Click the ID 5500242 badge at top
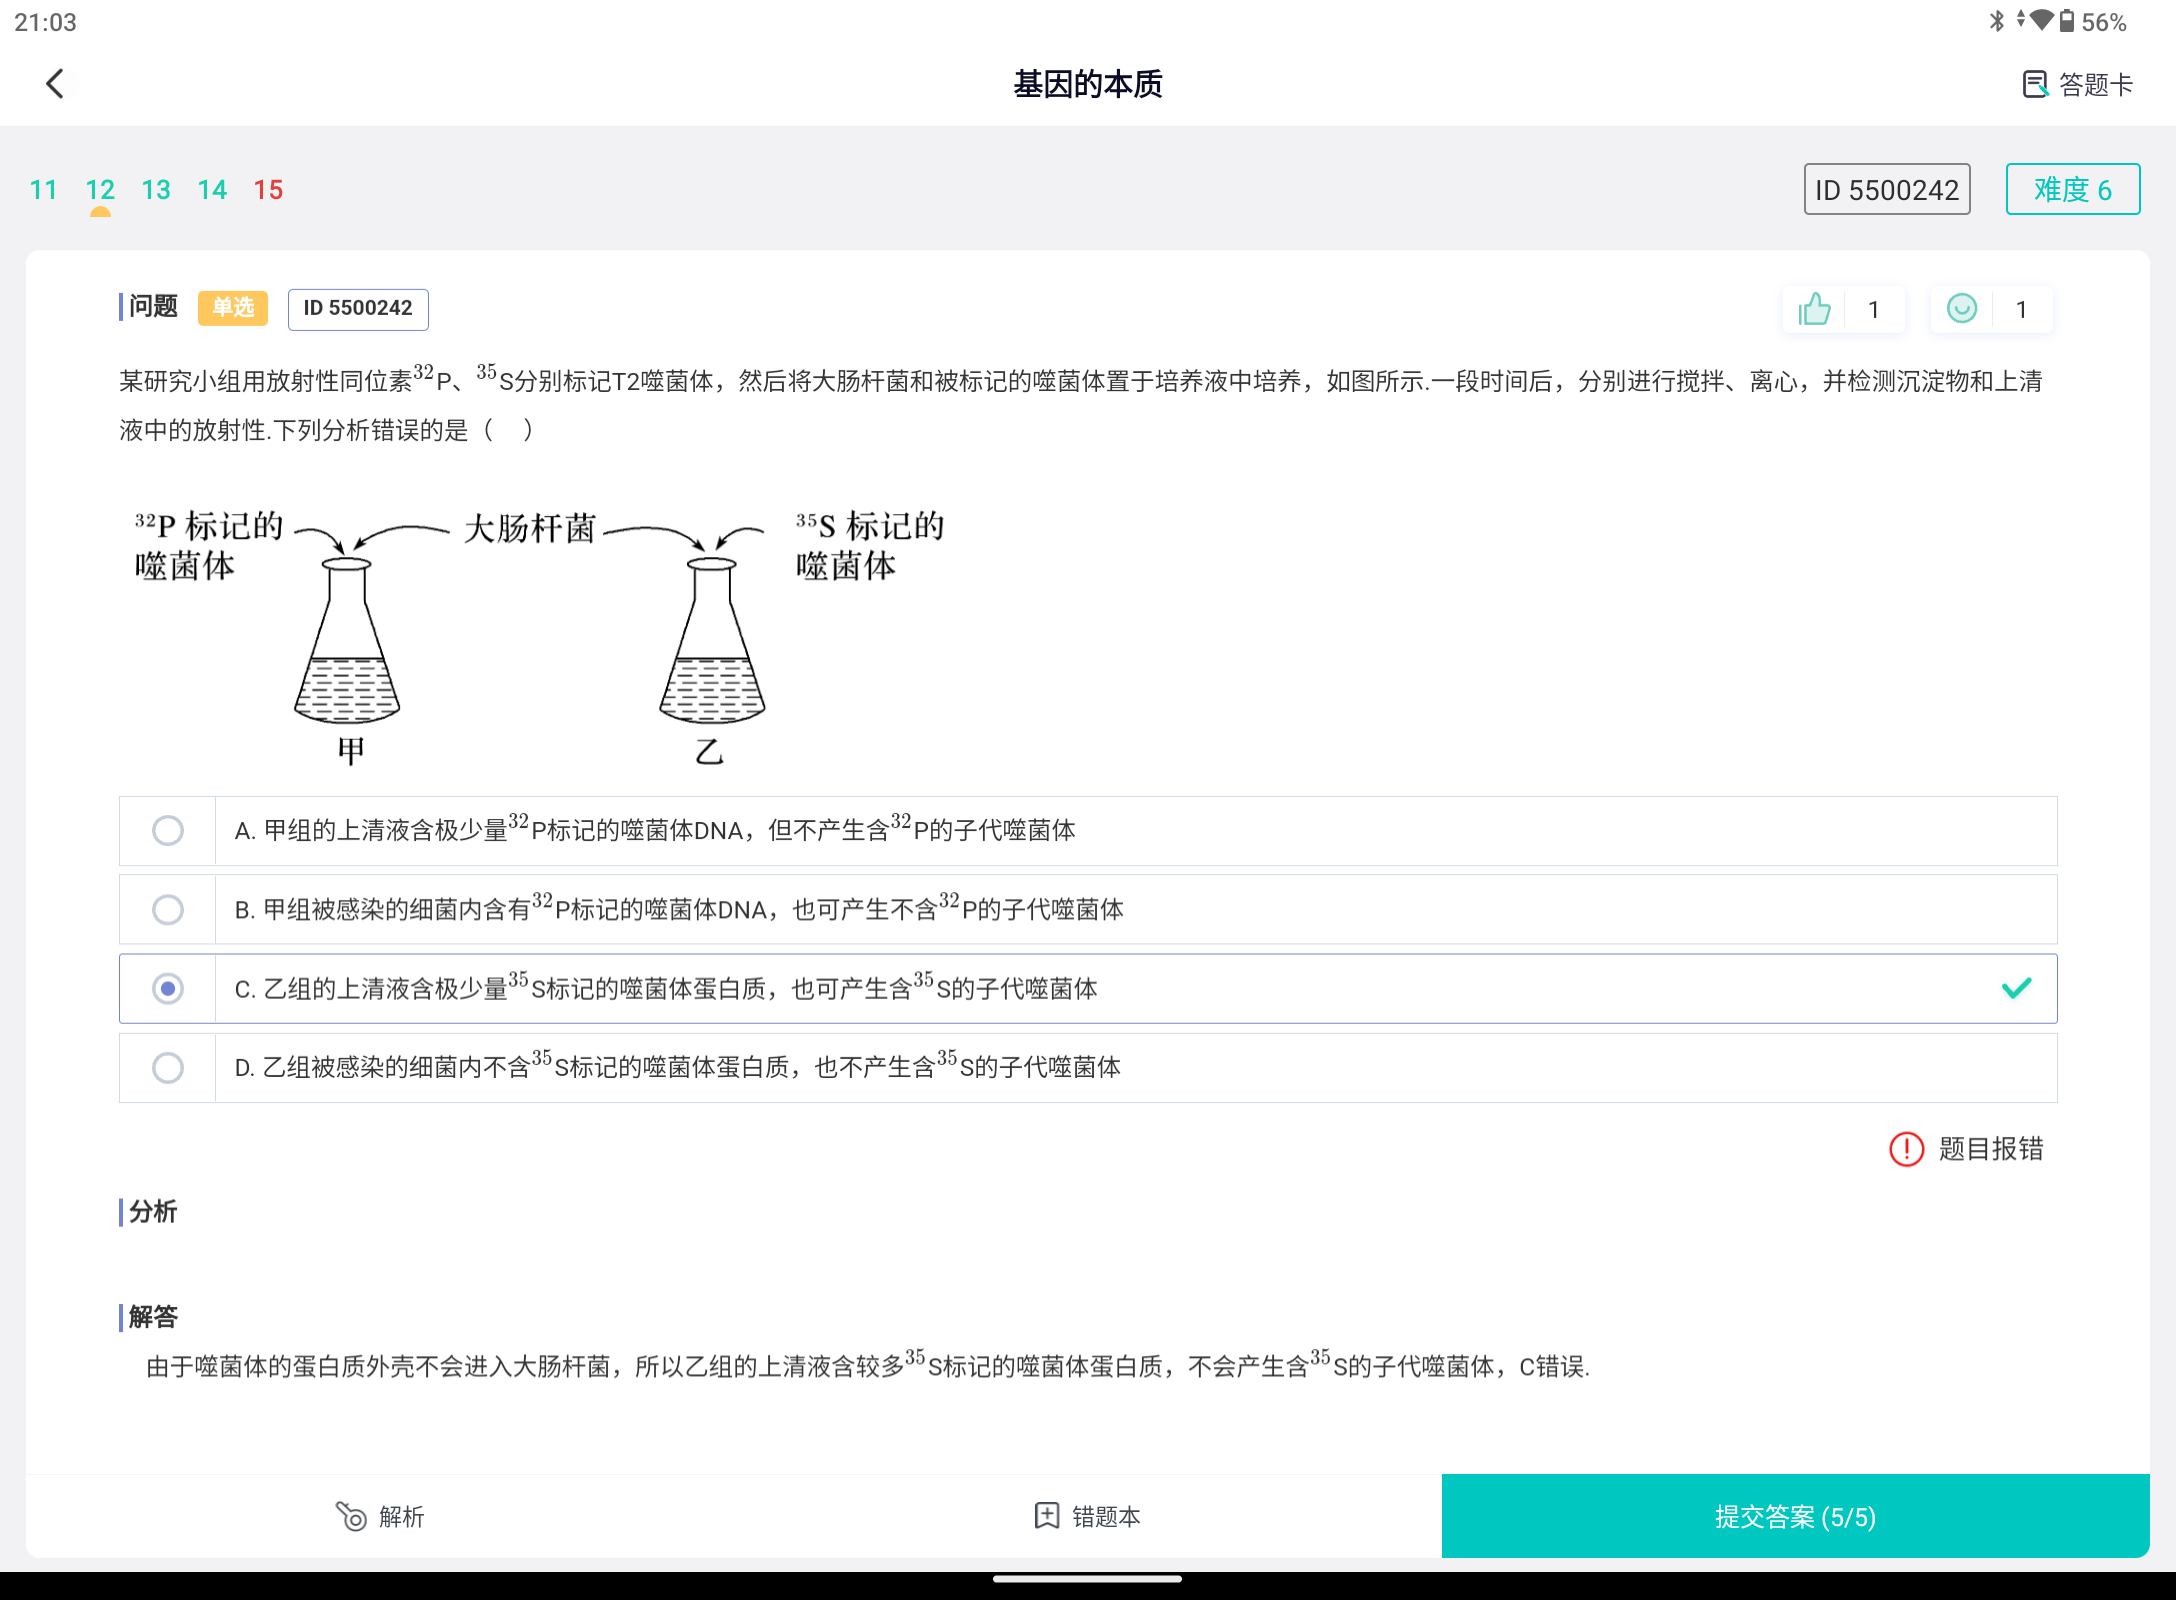This screenshot has width=2176, height=1600. tap(1887, 189)
